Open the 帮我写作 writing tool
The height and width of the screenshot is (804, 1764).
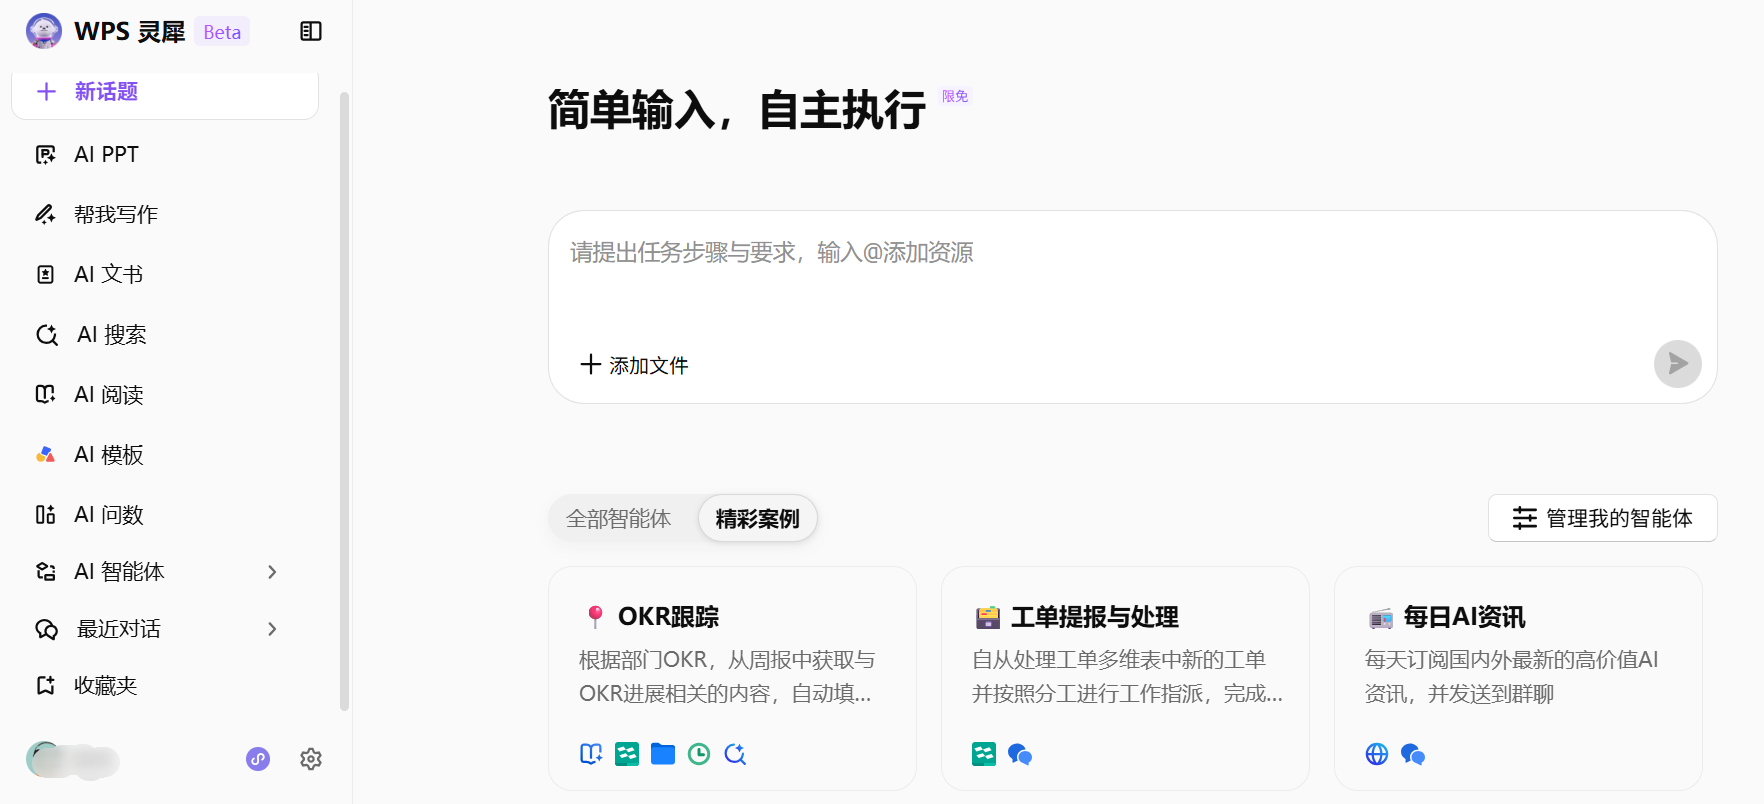(x=115, y=215)
